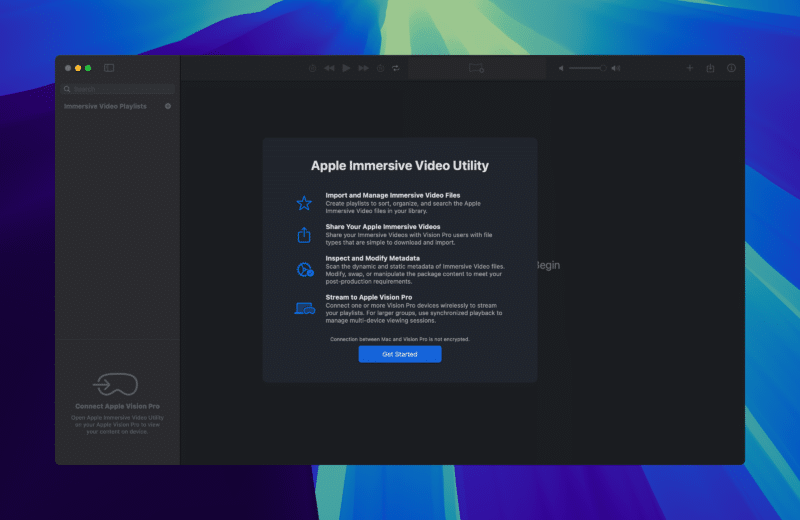Click 'Stream to Apple Vision Pro' heading
Screen dimensions: 800x520
coord(369,297)
